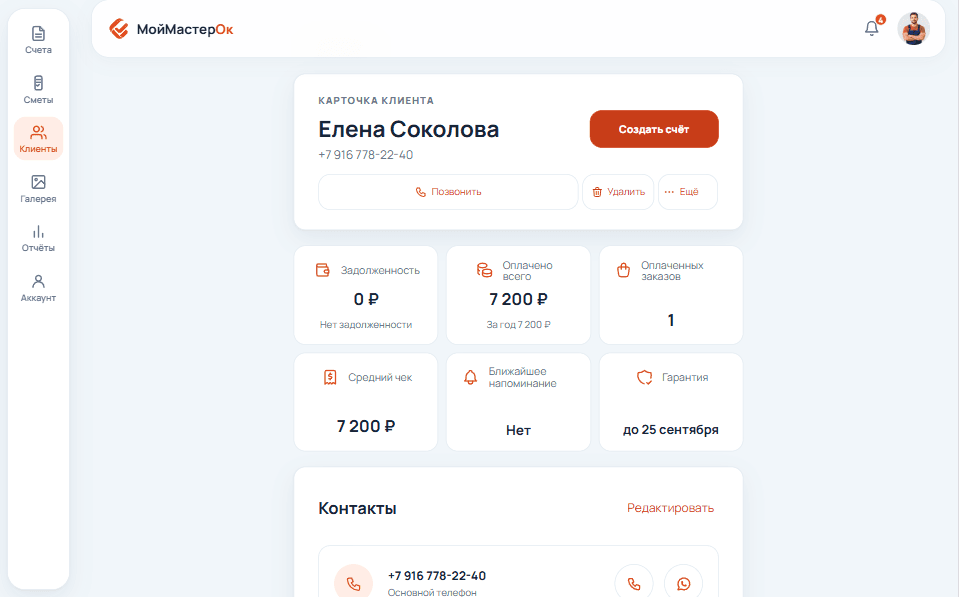Click the Нет reminder value
959x597 pixels.
[518, 430]
